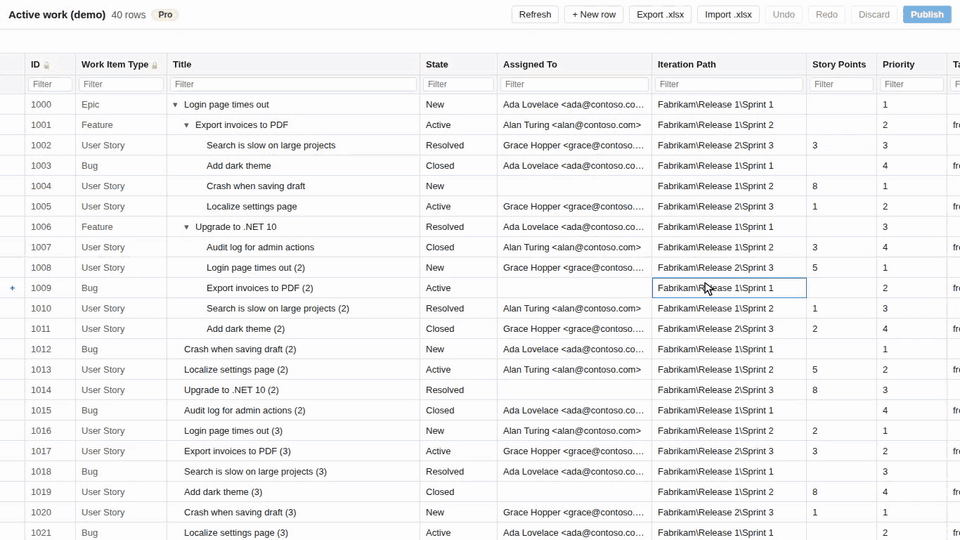
Task: Select 'Localize settings page' title in row 1005
Action: coord(252,207)
